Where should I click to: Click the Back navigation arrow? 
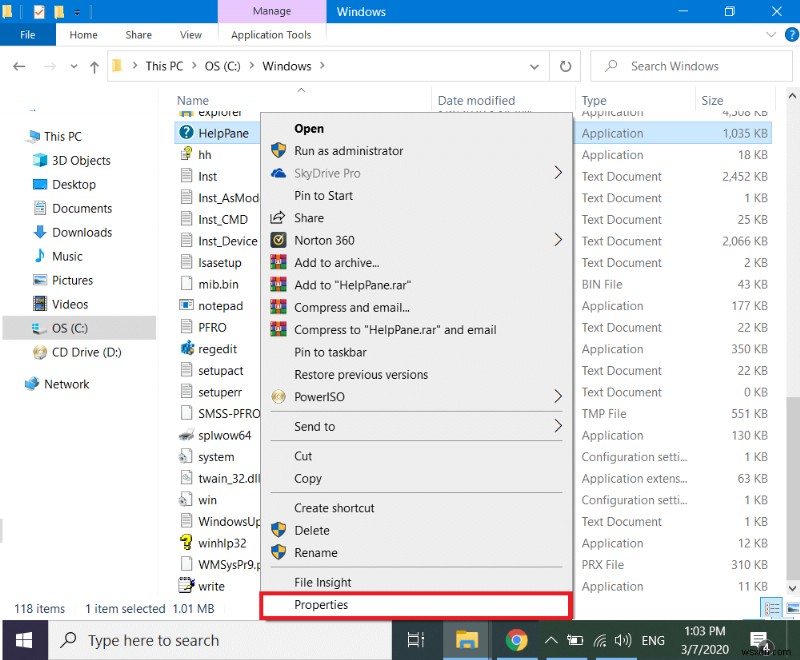pos(19,66)
